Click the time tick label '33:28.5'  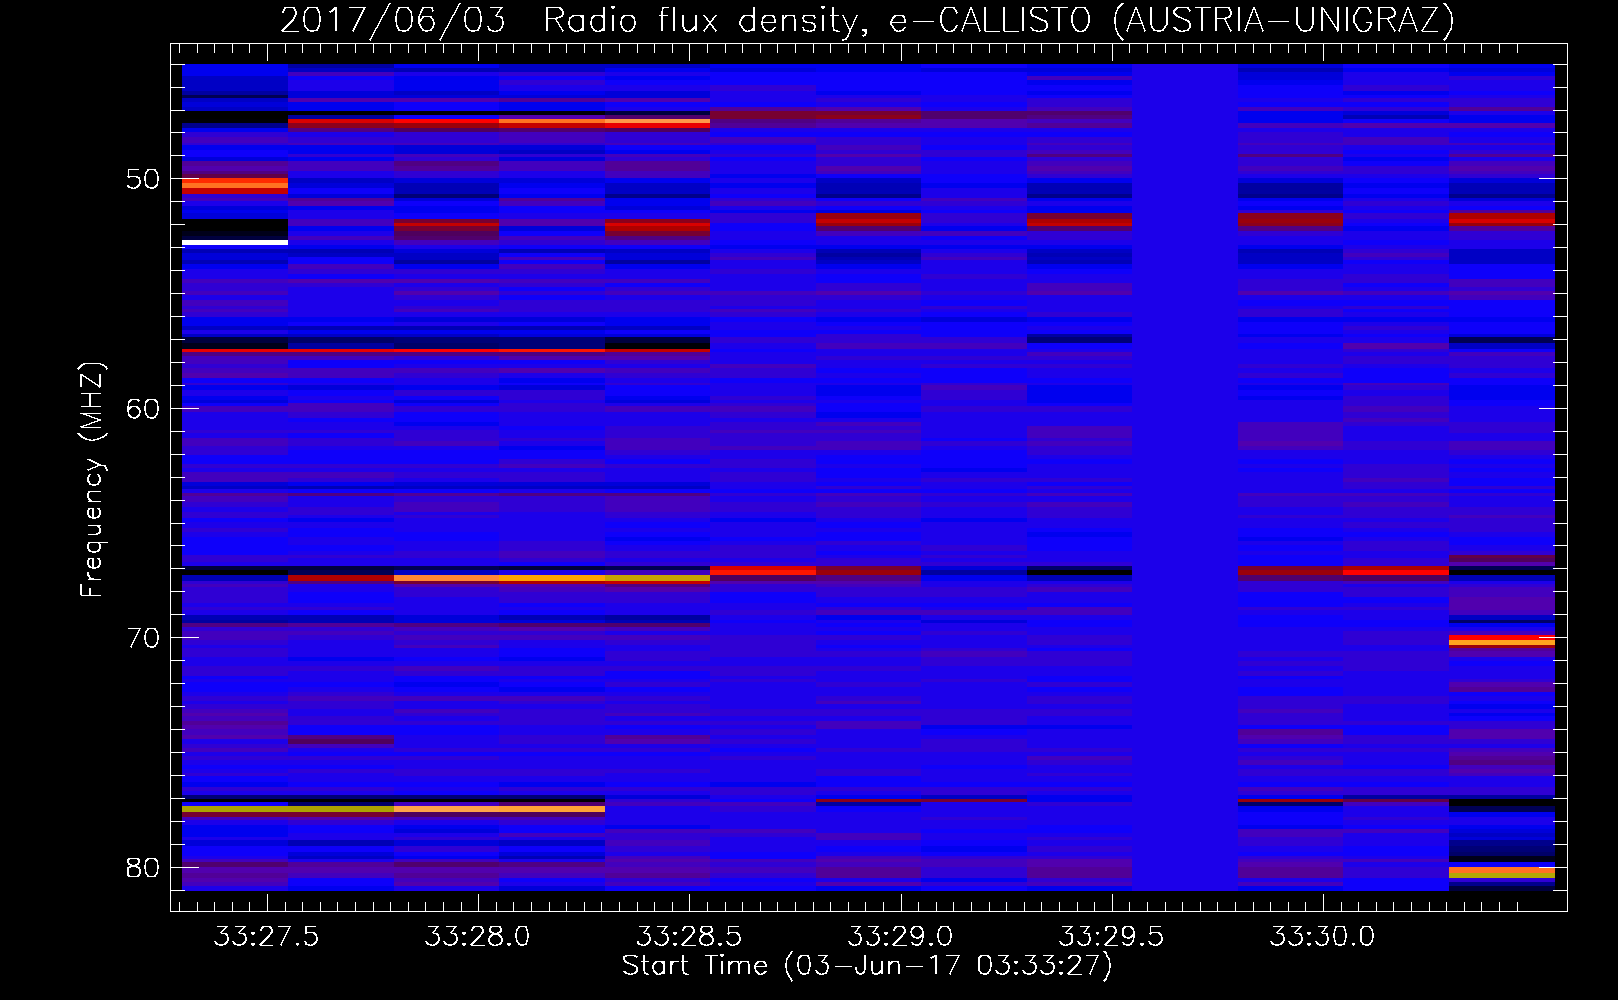coord(689,937)
